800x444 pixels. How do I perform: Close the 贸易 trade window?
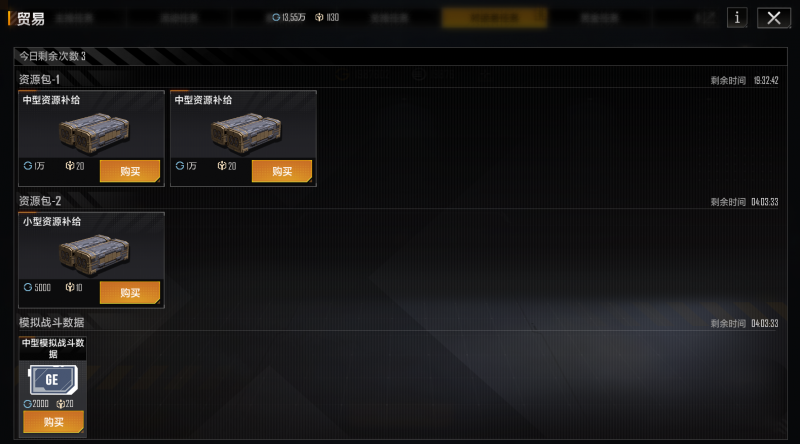(x=773, y=18)
